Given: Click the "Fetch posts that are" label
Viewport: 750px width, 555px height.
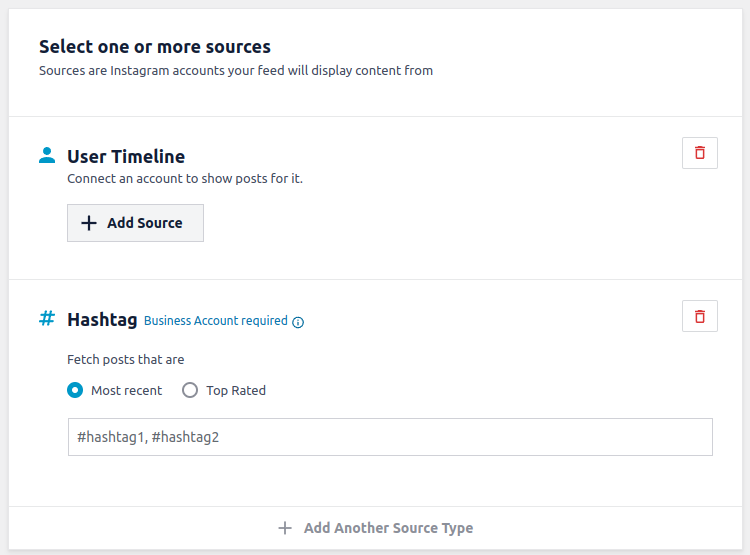Looking at the screenshot, I should tap(126, 360).
